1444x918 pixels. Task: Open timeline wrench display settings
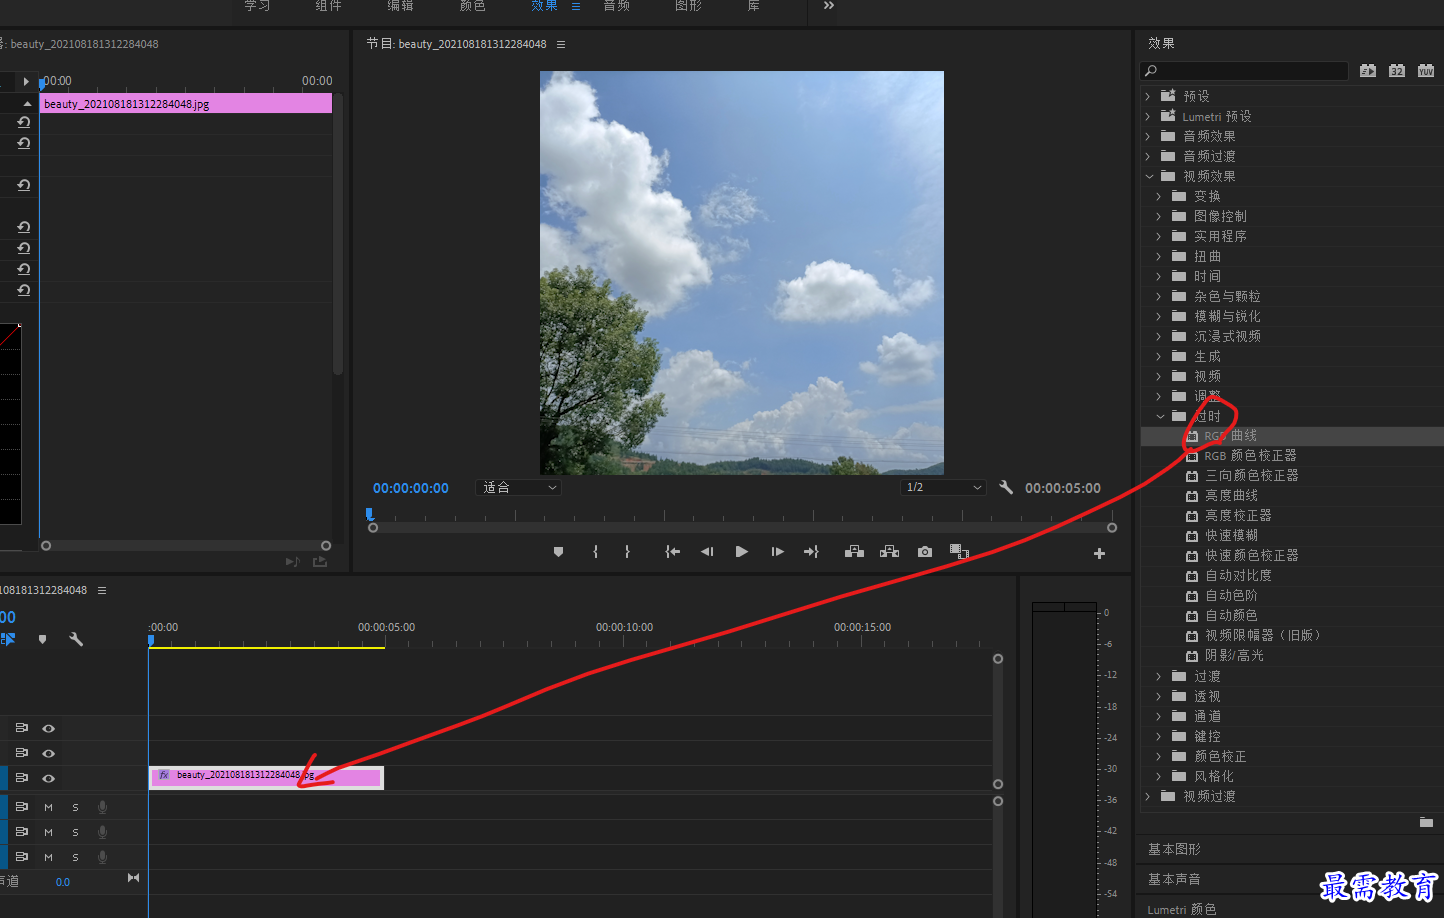coord(76,639)
